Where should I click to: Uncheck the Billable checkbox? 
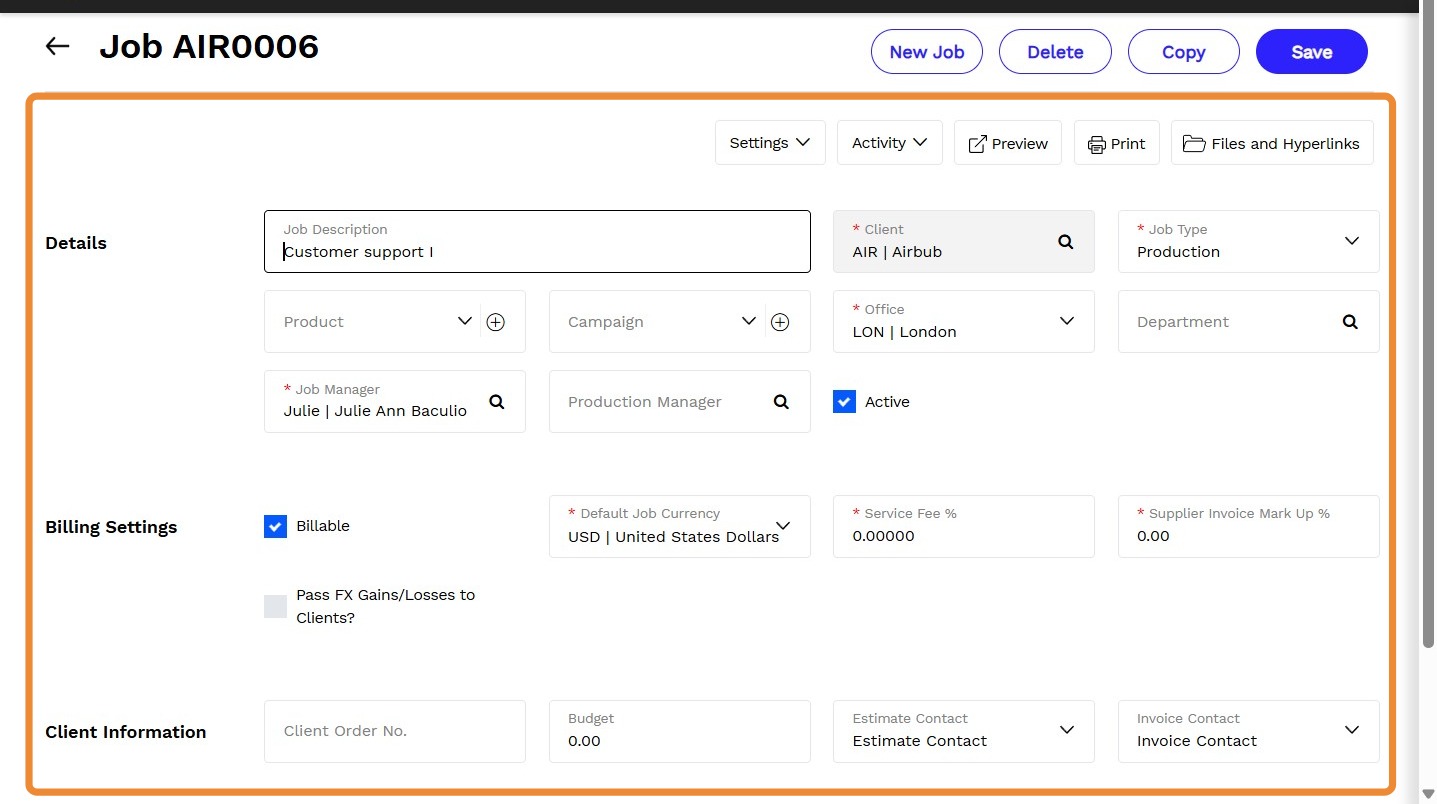276,526
